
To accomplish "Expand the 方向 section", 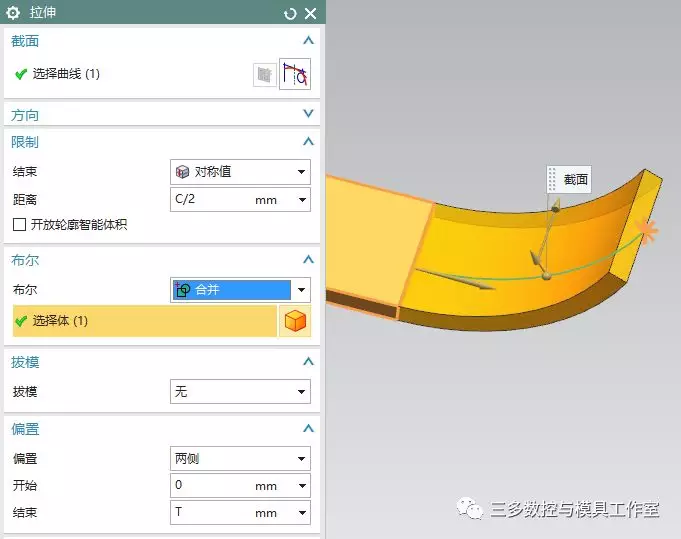I will pyautogui.click(x=308, y=114).
